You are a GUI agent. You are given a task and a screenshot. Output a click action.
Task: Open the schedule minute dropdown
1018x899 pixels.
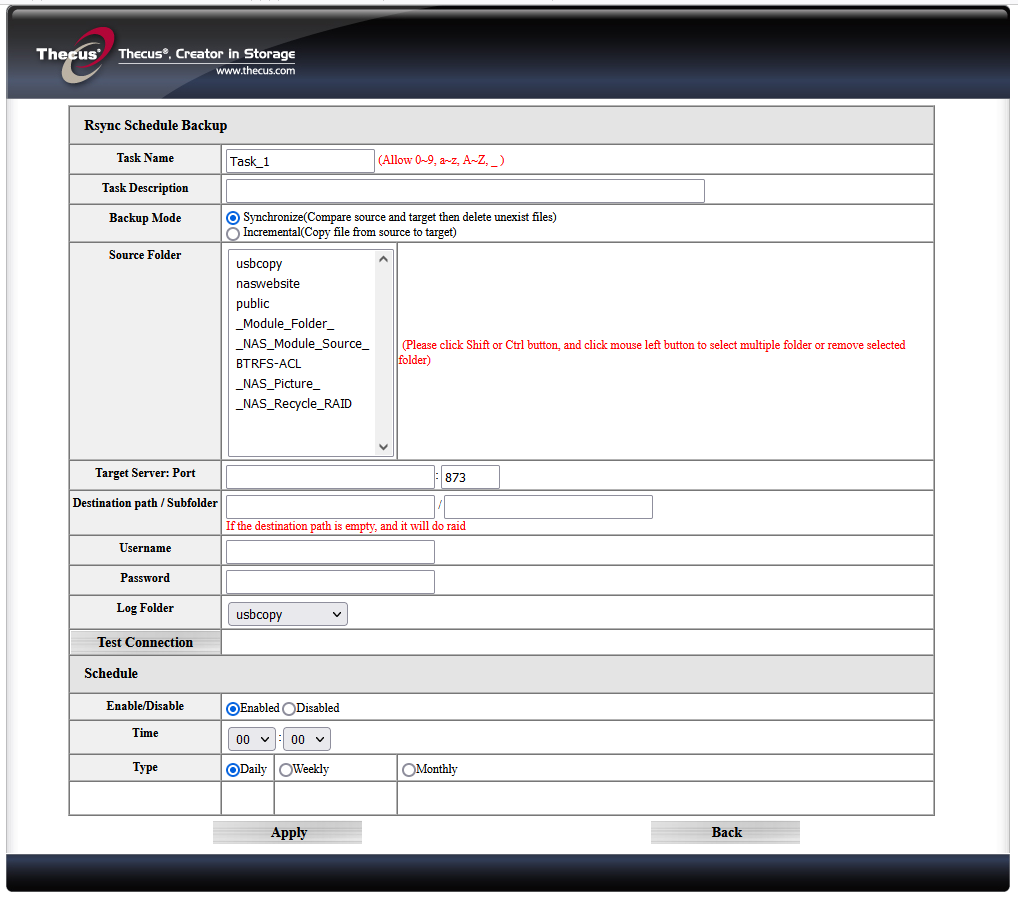pos(306,739)
